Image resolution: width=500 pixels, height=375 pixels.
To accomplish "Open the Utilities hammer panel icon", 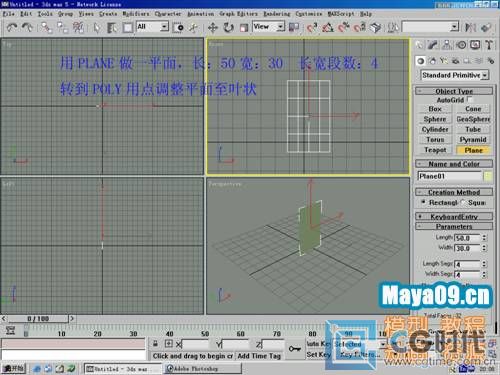I will (489, 45).
